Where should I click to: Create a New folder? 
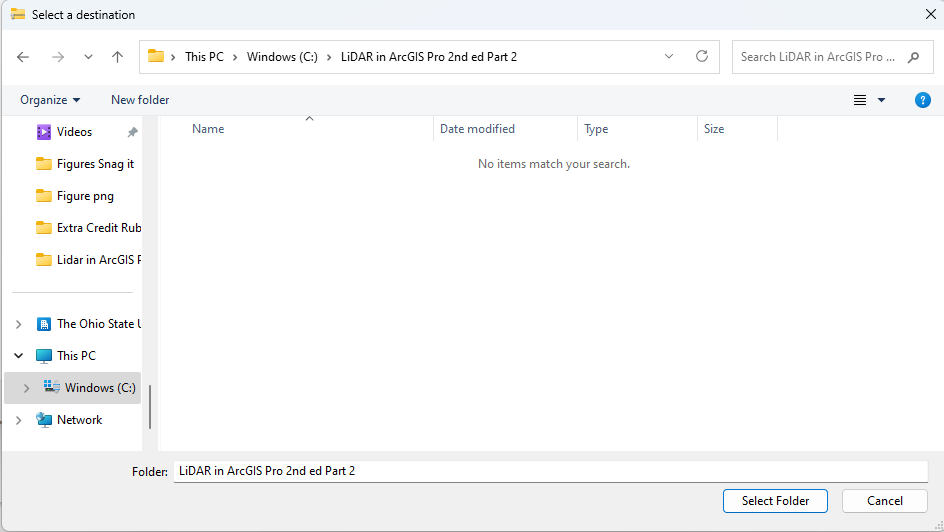[x=140, y=100]
